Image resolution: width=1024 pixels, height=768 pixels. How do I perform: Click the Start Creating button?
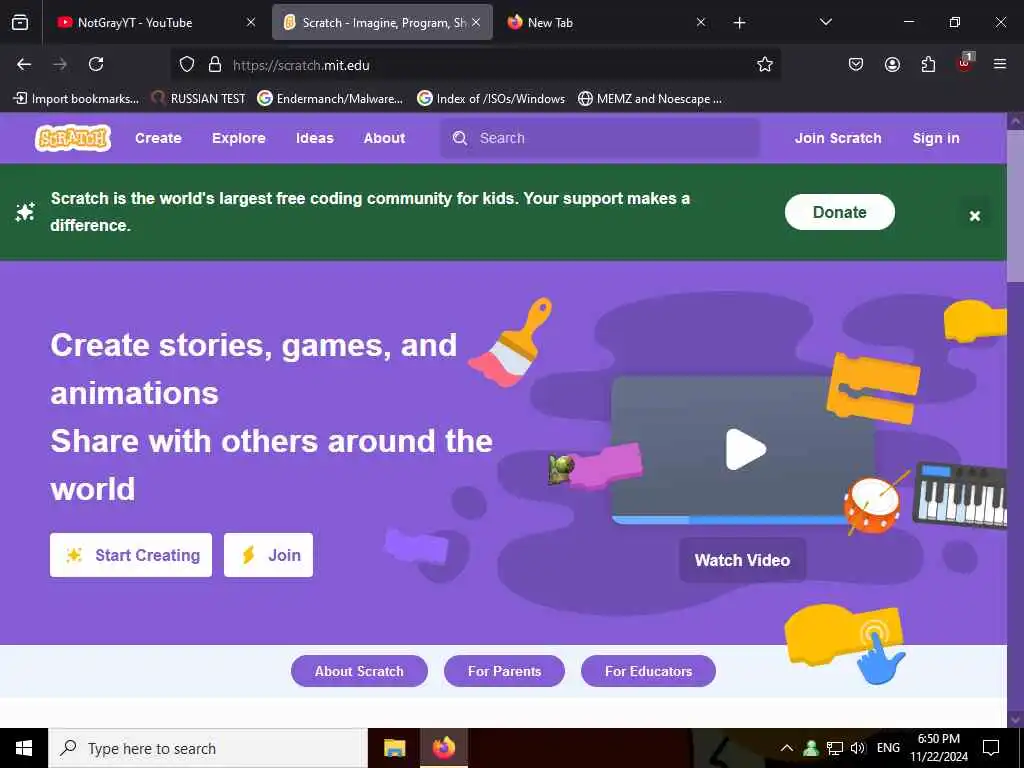131,555
